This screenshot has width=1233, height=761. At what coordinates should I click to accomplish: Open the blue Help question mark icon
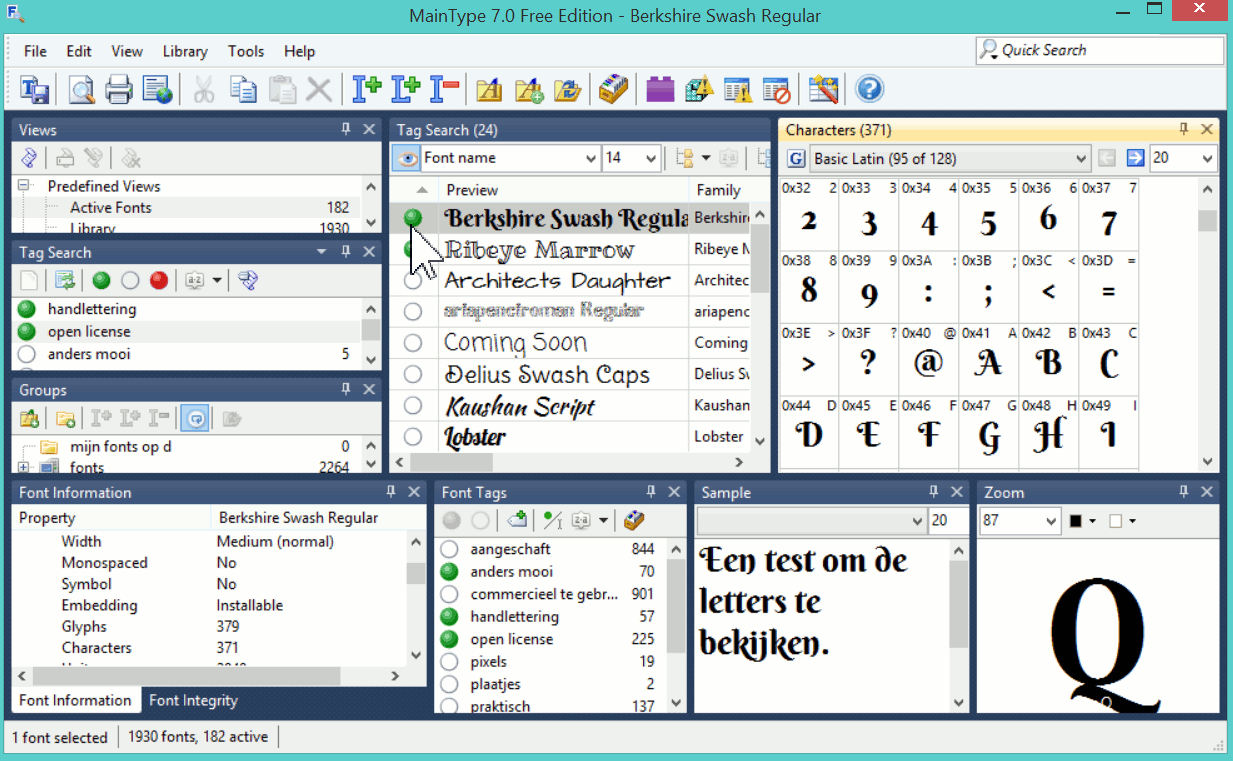pyautogui.click(x=869, y=90)
